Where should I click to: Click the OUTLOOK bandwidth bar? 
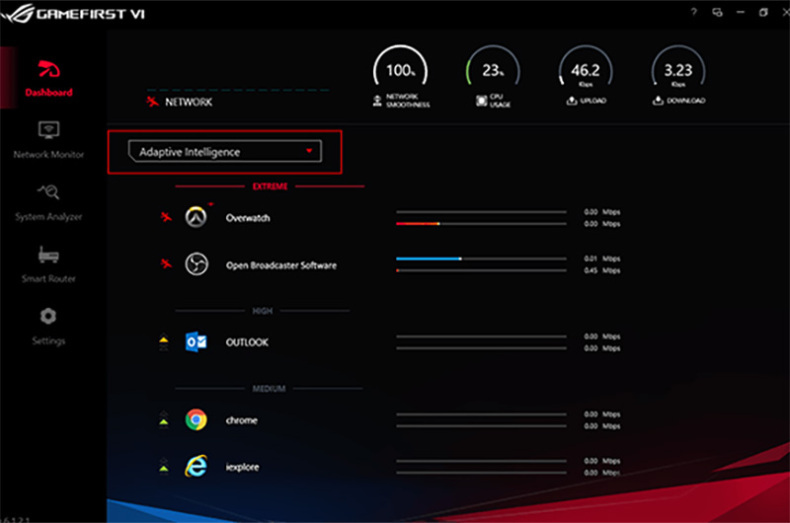tap(481, 342)
